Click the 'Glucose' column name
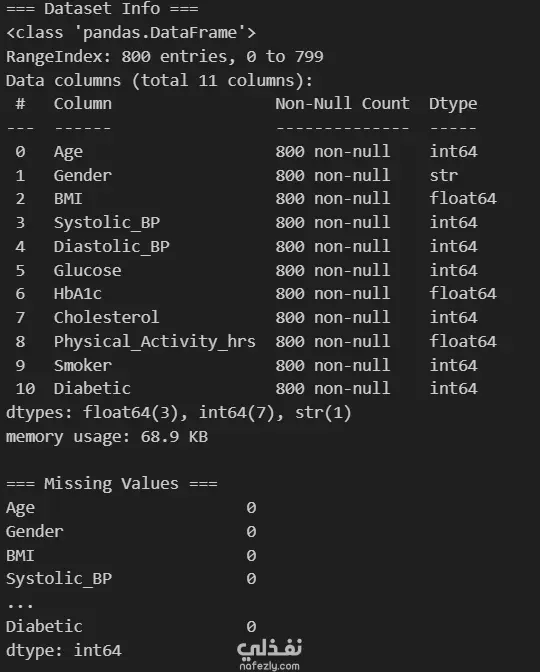The width and height of the screenshot is (540, 672). 87,270
